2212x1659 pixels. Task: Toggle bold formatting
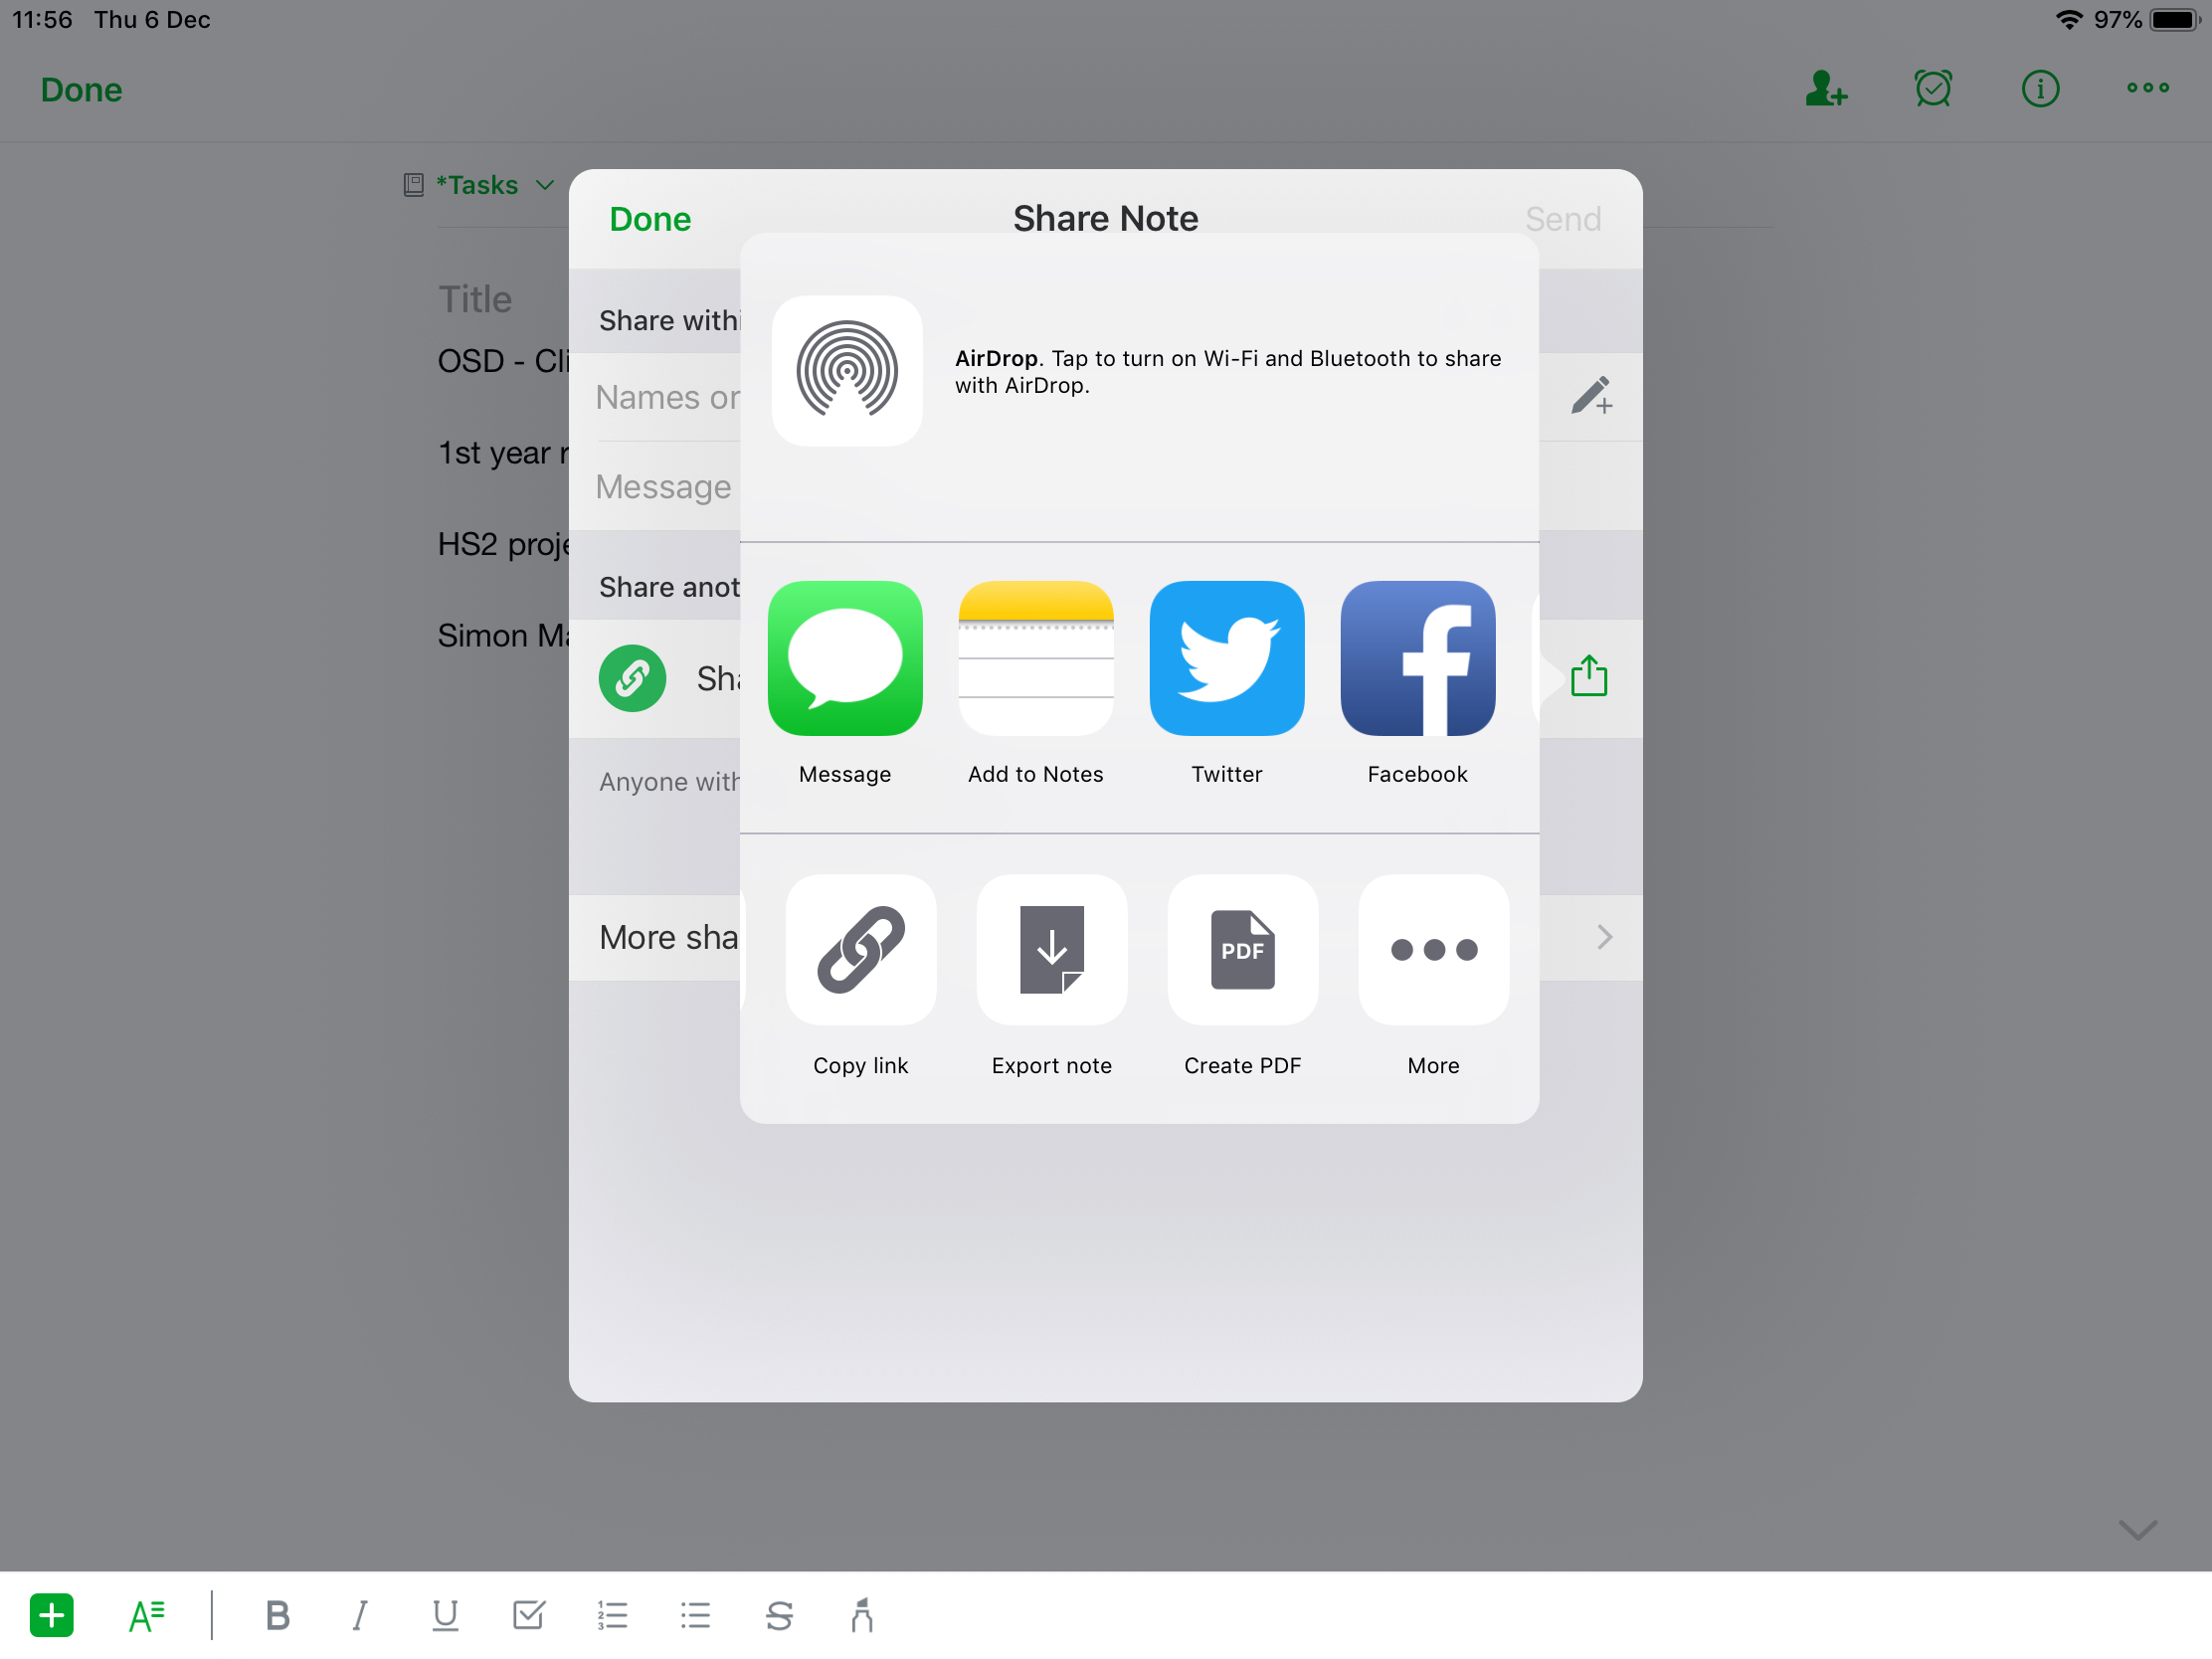pyautogui.click(x=278, y=1615)
